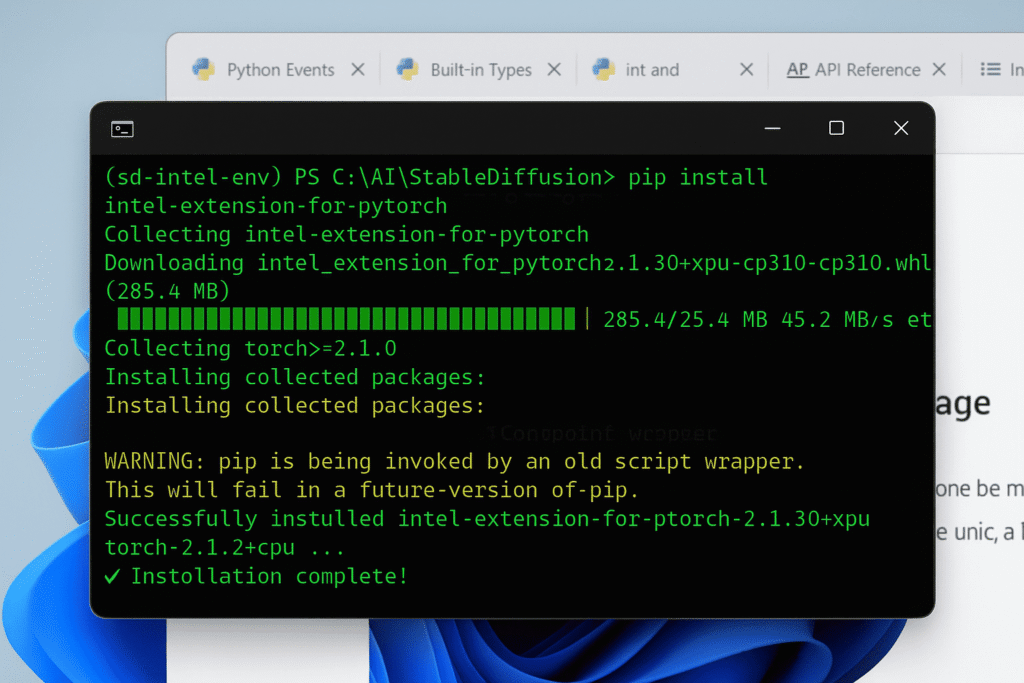Click the '(sd-intel-env)' prompt prefix
This screenshot has width=1024, height=683.
[193, 177]
